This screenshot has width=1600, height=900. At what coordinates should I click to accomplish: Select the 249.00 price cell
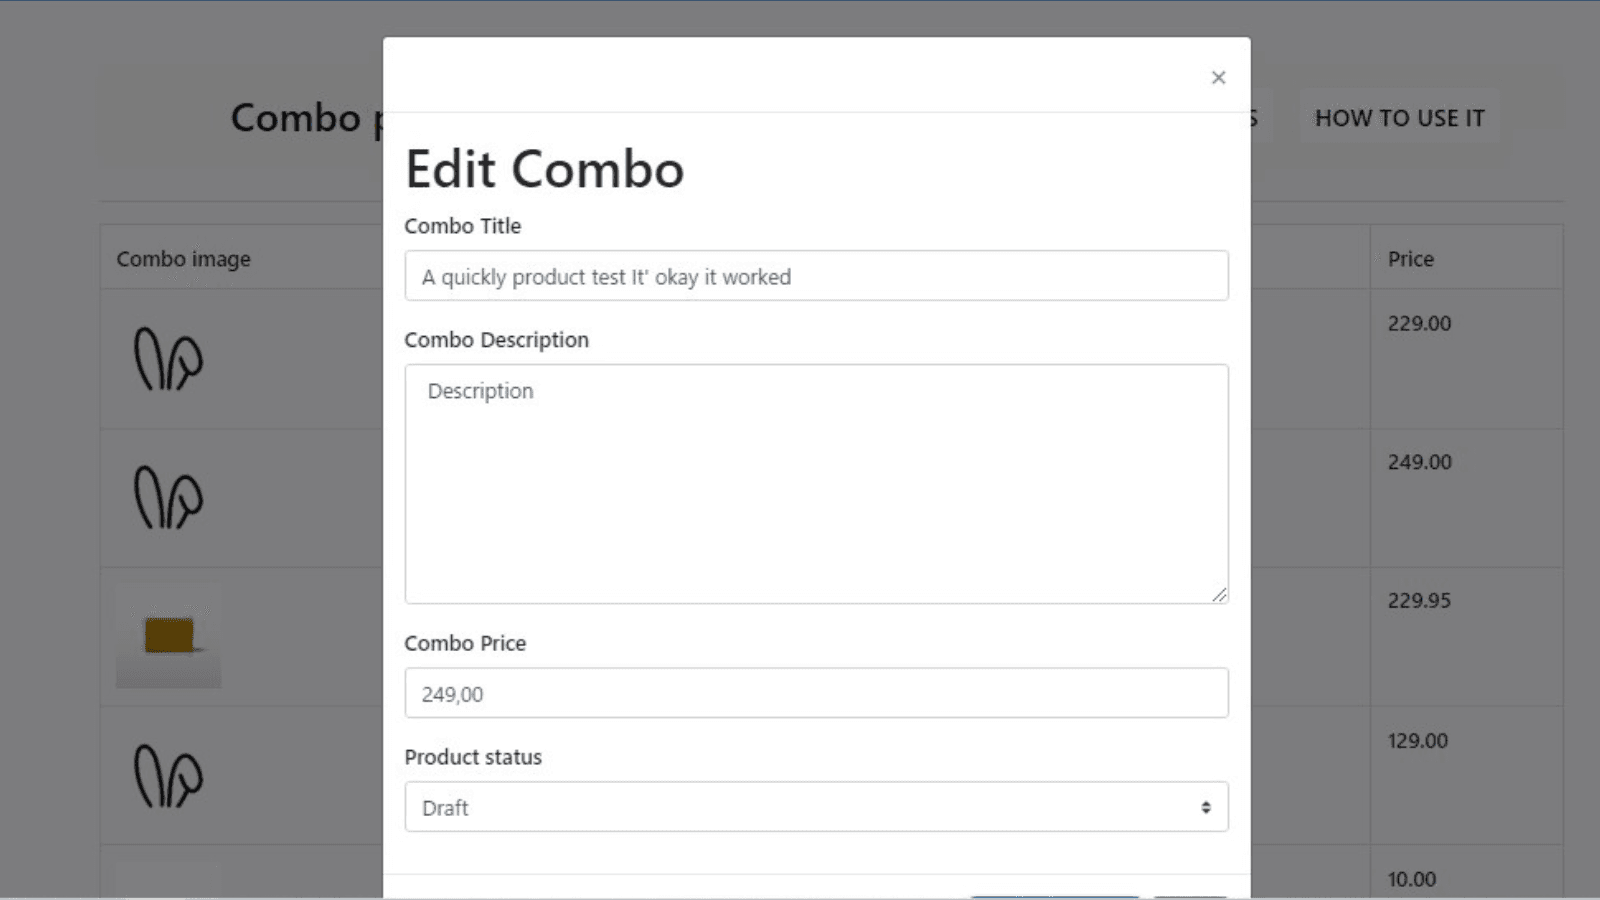pyautogui.click(x=1419, y=462)
